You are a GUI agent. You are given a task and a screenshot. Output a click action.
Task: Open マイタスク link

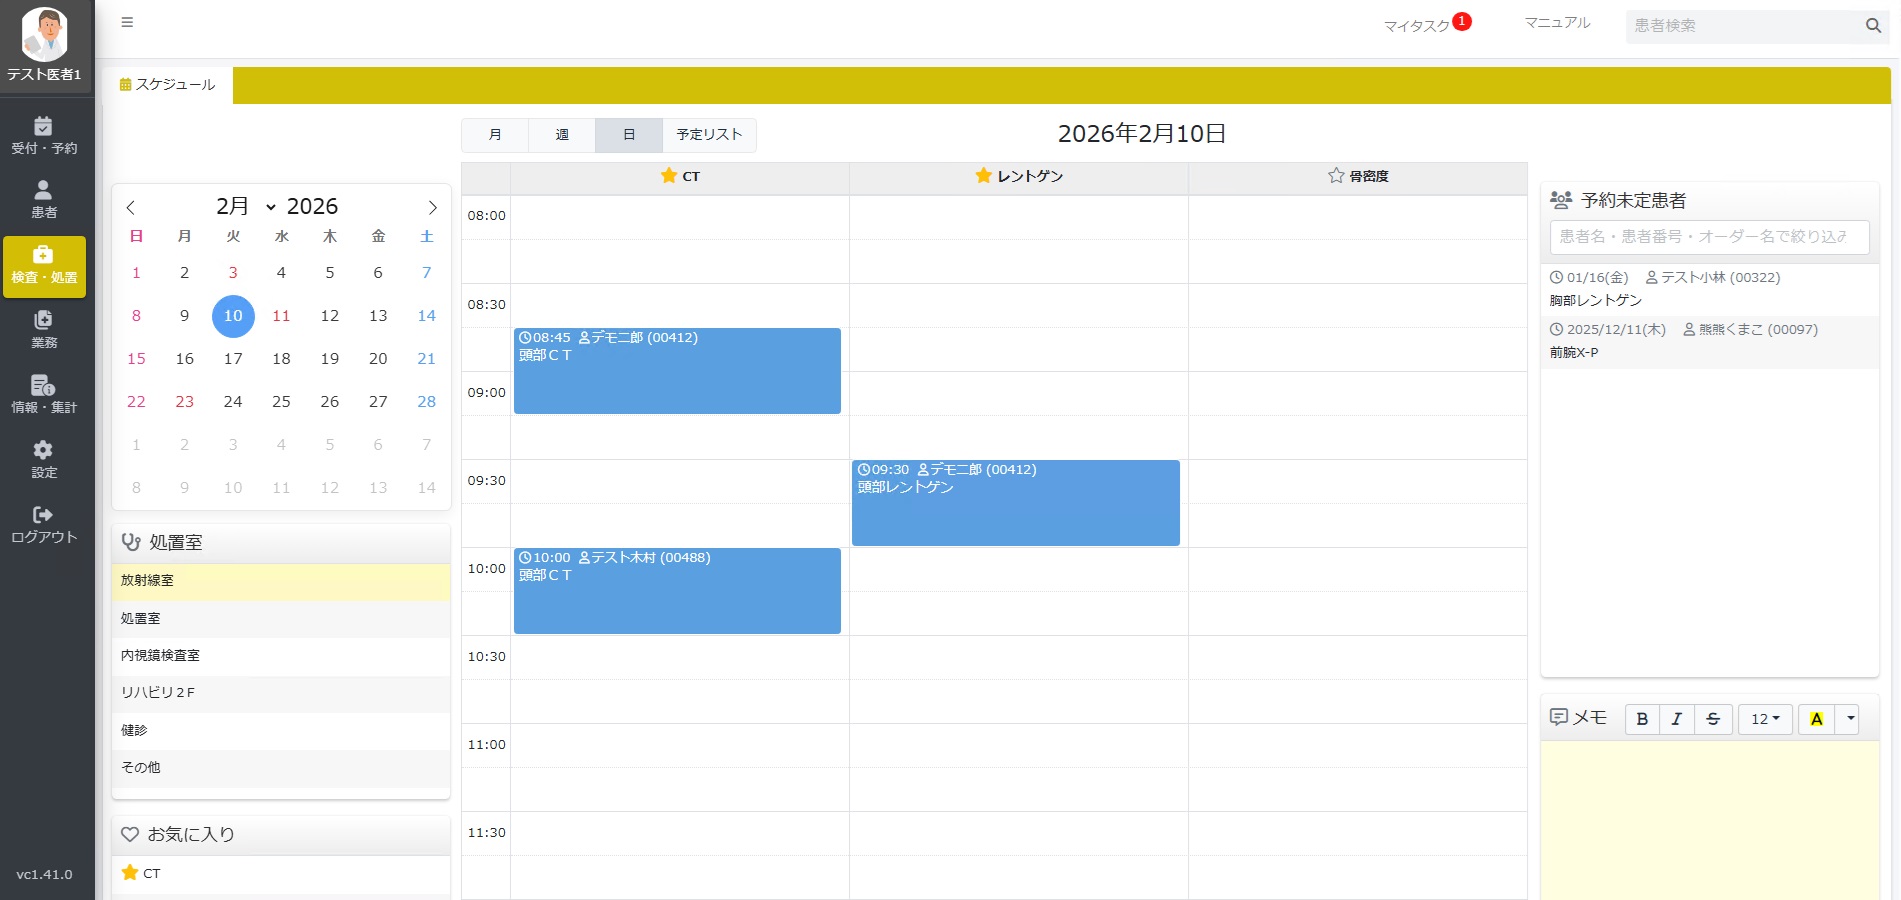pyautogui.click(x=1416, y=26)
